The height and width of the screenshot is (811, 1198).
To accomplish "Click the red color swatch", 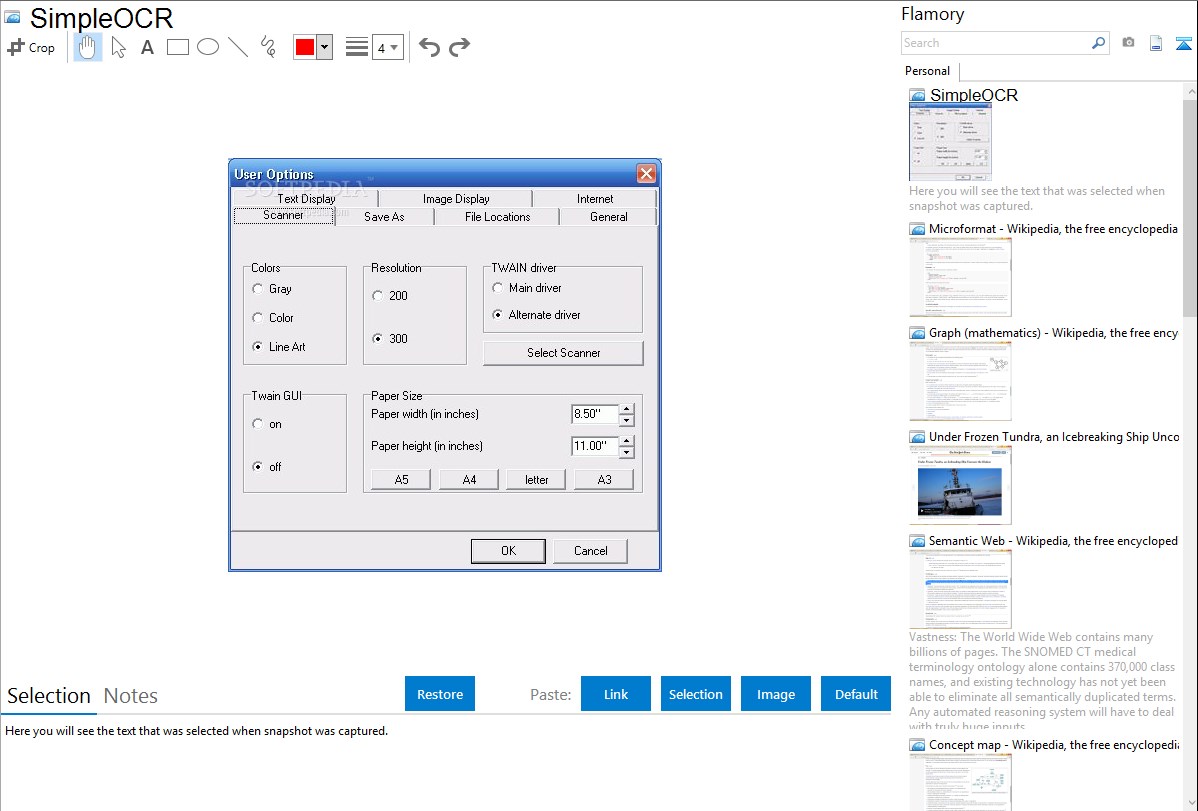I will coord(305,47).
